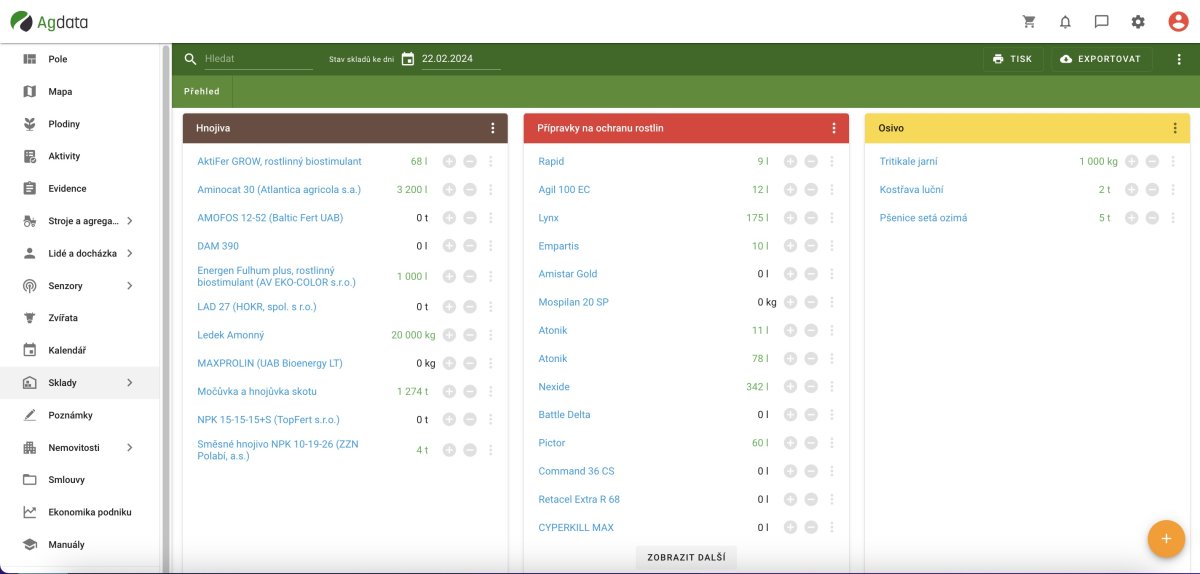Click the search magnifier icon

point(191,59)
